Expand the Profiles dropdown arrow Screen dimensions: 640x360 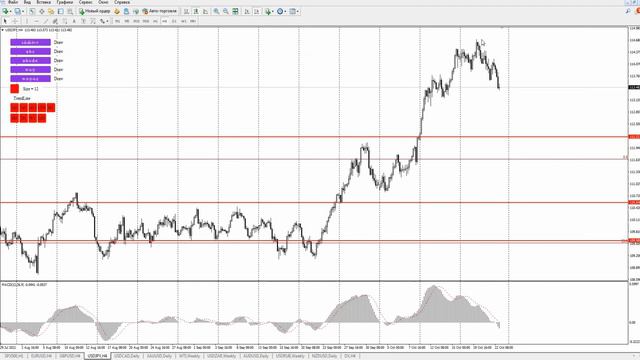(23, 11)
